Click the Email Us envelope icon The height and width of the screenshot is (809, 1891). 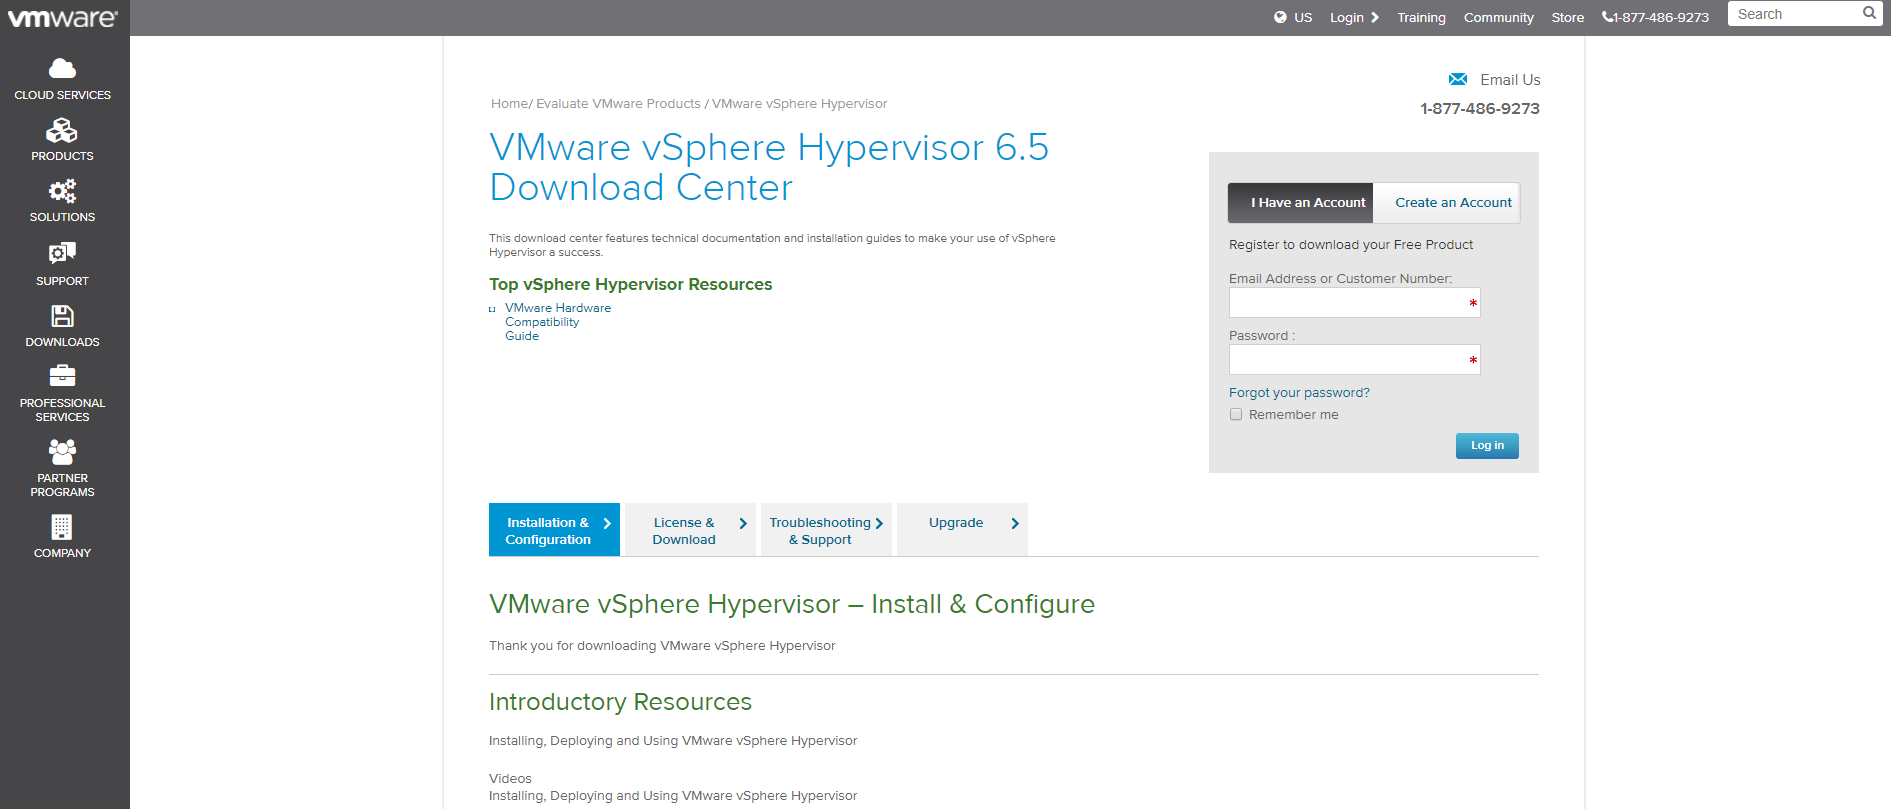click(1458, 79)
